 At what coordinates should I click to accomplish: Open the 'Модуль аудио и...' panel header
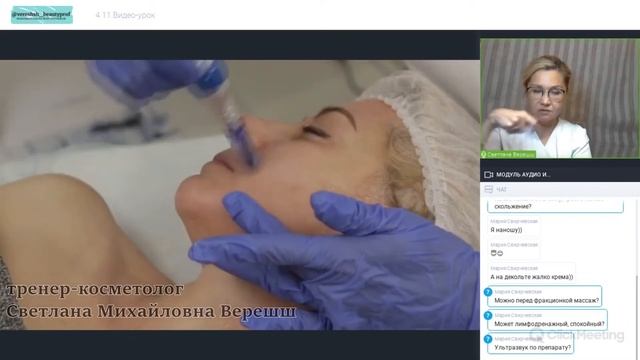[x=560, y=175]
